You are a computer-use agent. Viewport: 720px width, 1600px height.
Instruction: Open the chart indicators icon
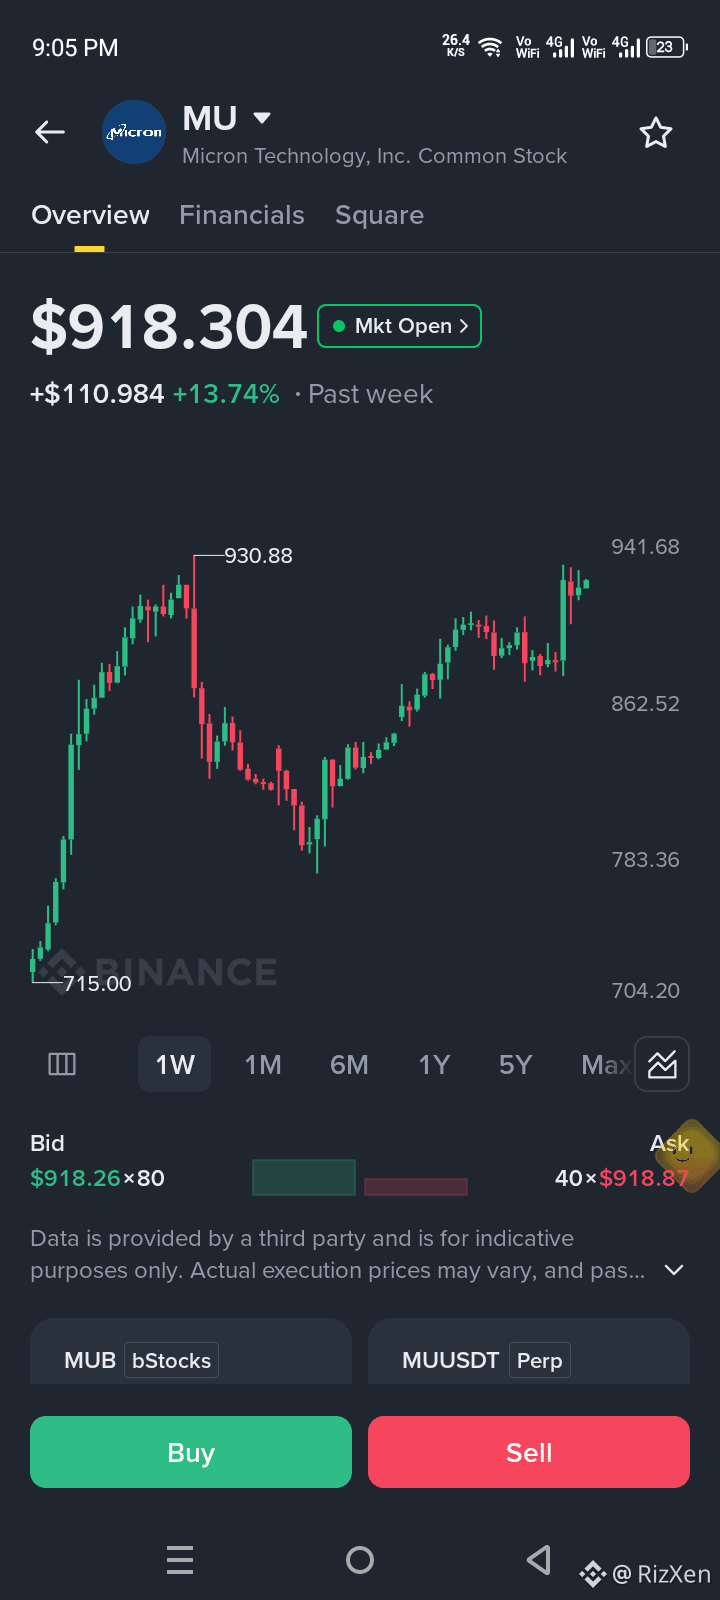tap(662, 1064)
